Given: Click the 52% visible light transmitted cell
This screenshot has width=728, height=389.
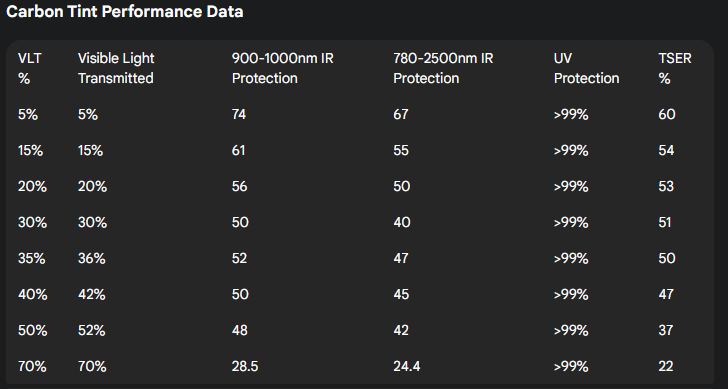Looking at the screenshot, I should pos(91,330).
